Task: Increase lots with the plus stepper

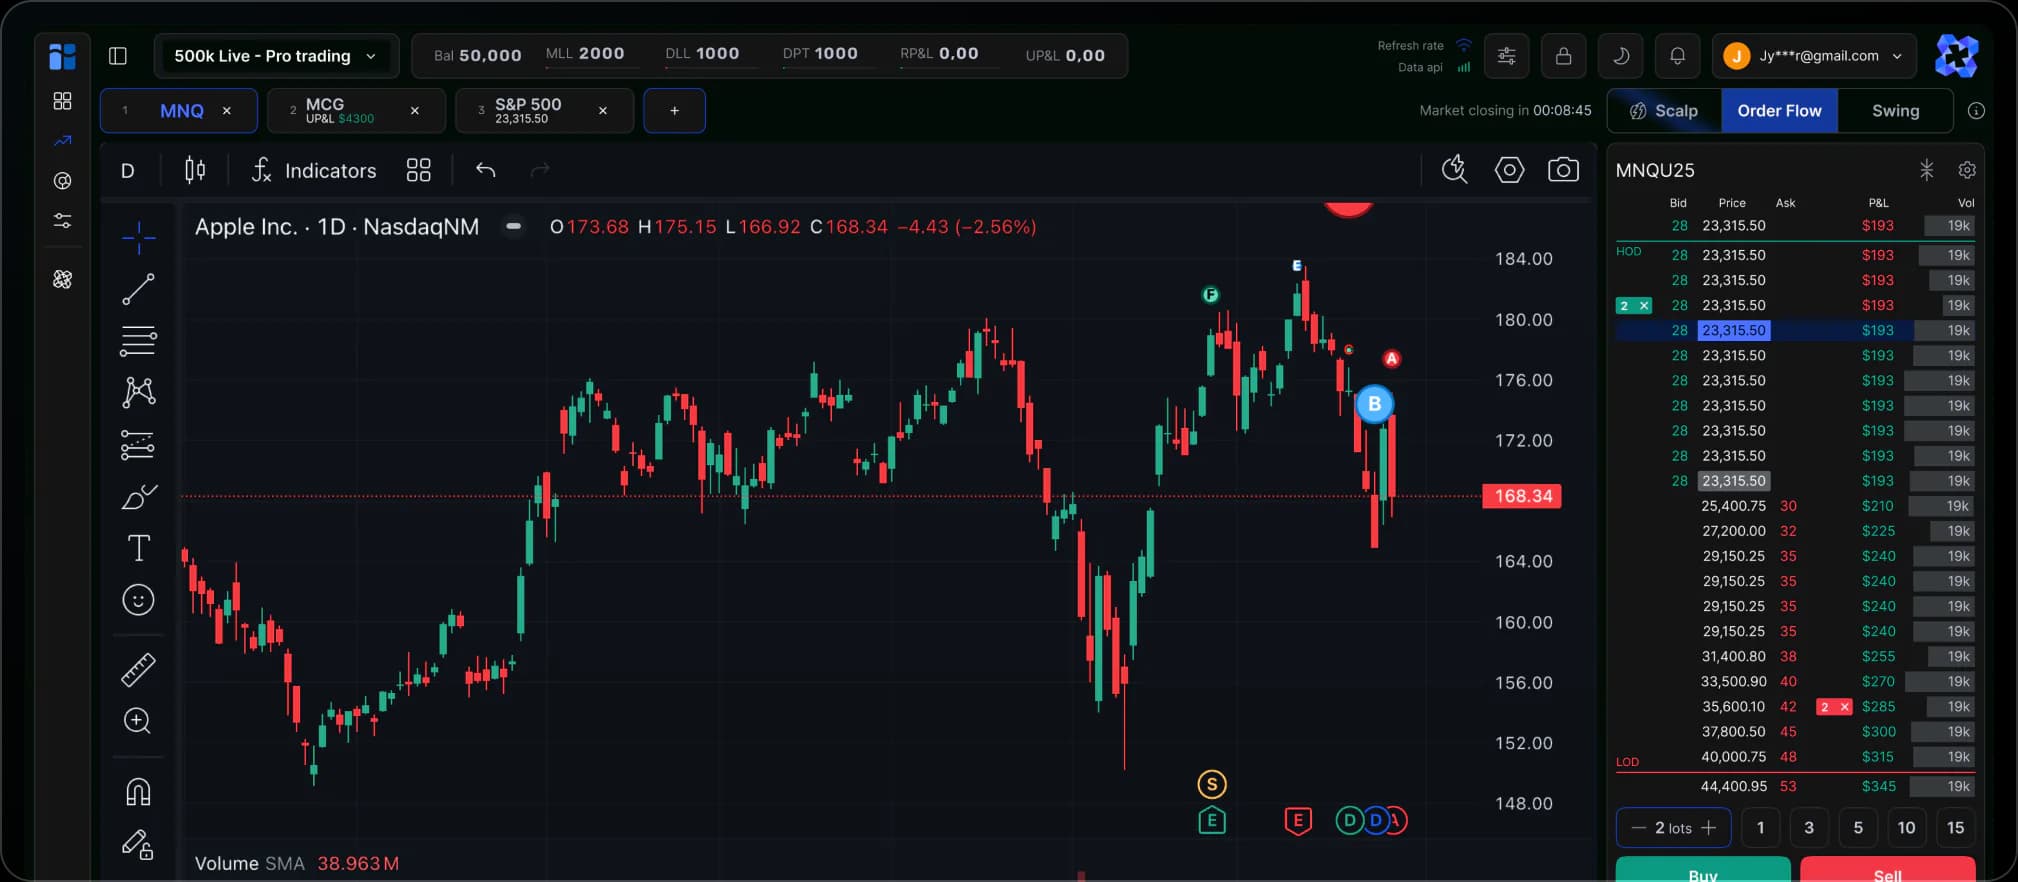Action: (1709, 828)
